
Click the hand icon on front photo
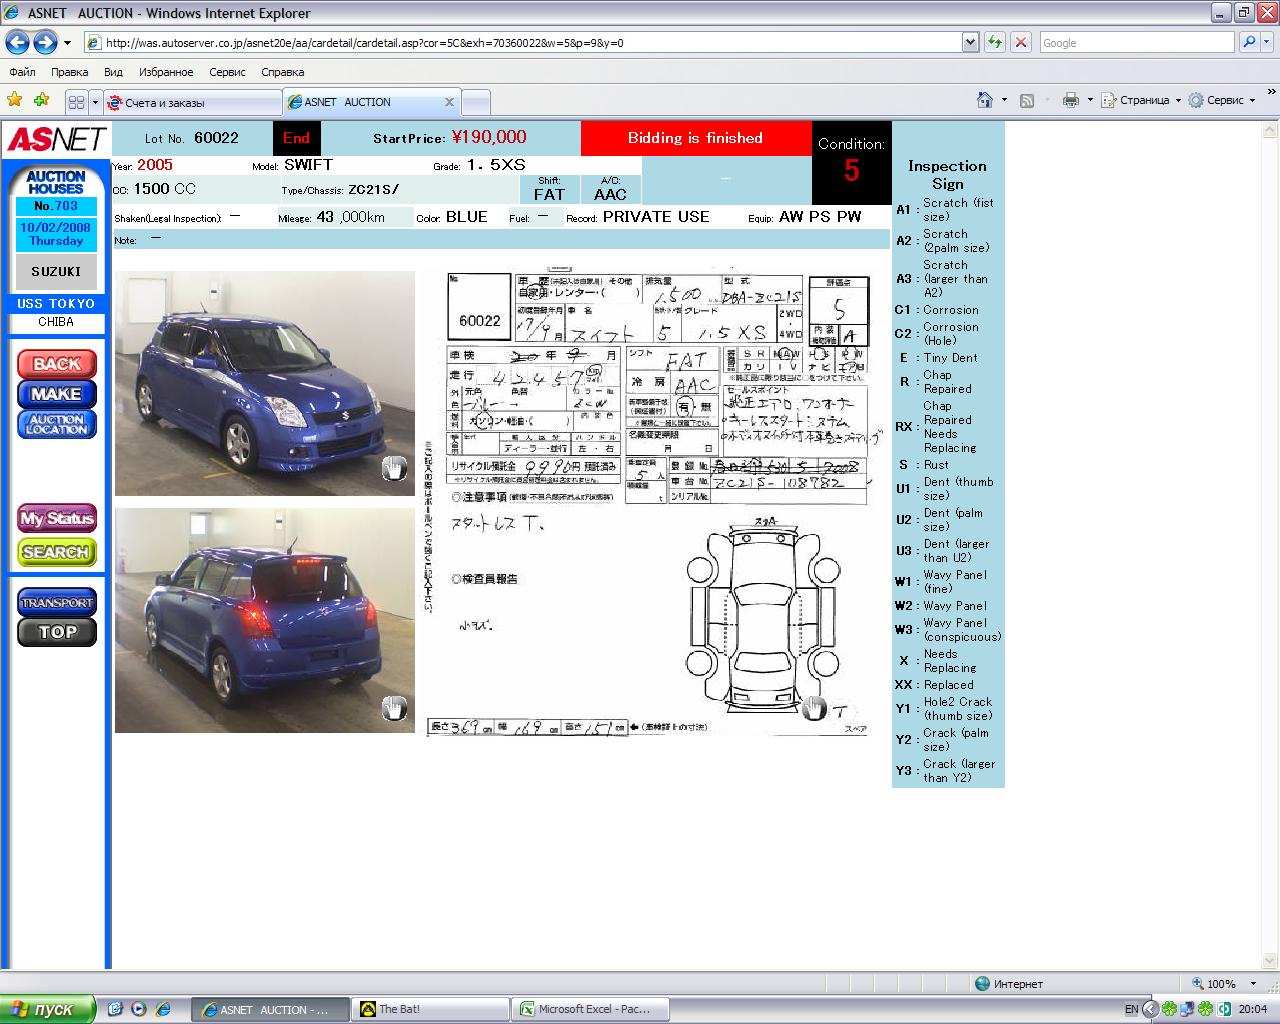[394, 468]
